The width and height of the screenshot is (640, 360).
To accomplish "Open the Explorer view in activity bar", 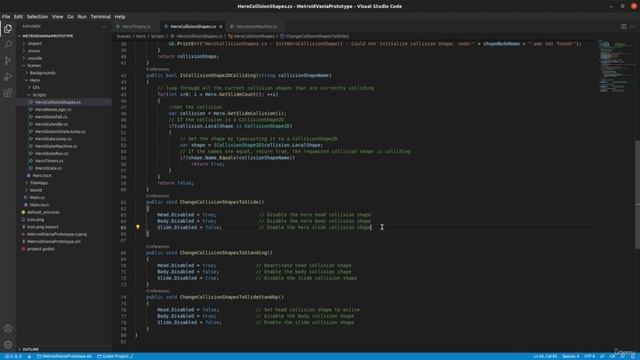I will point(8,28).
